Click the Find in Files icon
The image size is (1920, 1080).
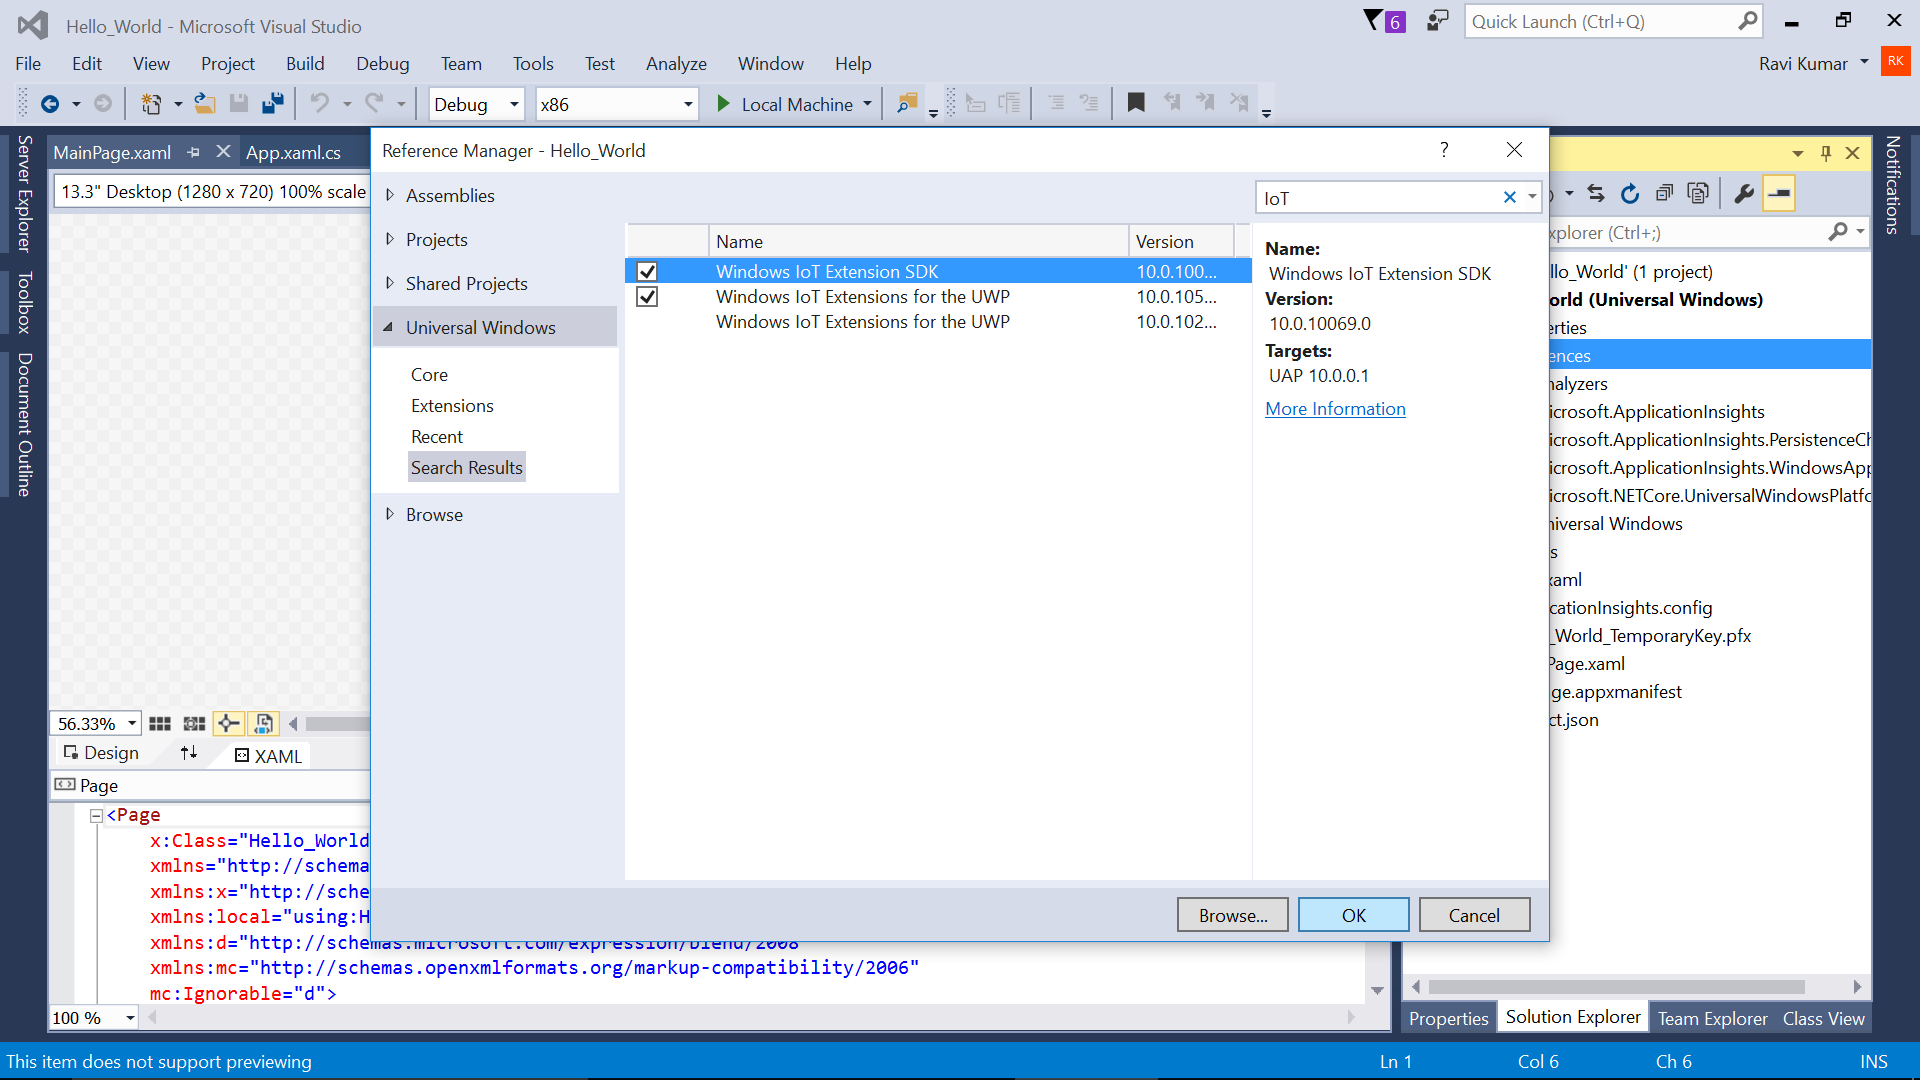[x=907, y=103]
